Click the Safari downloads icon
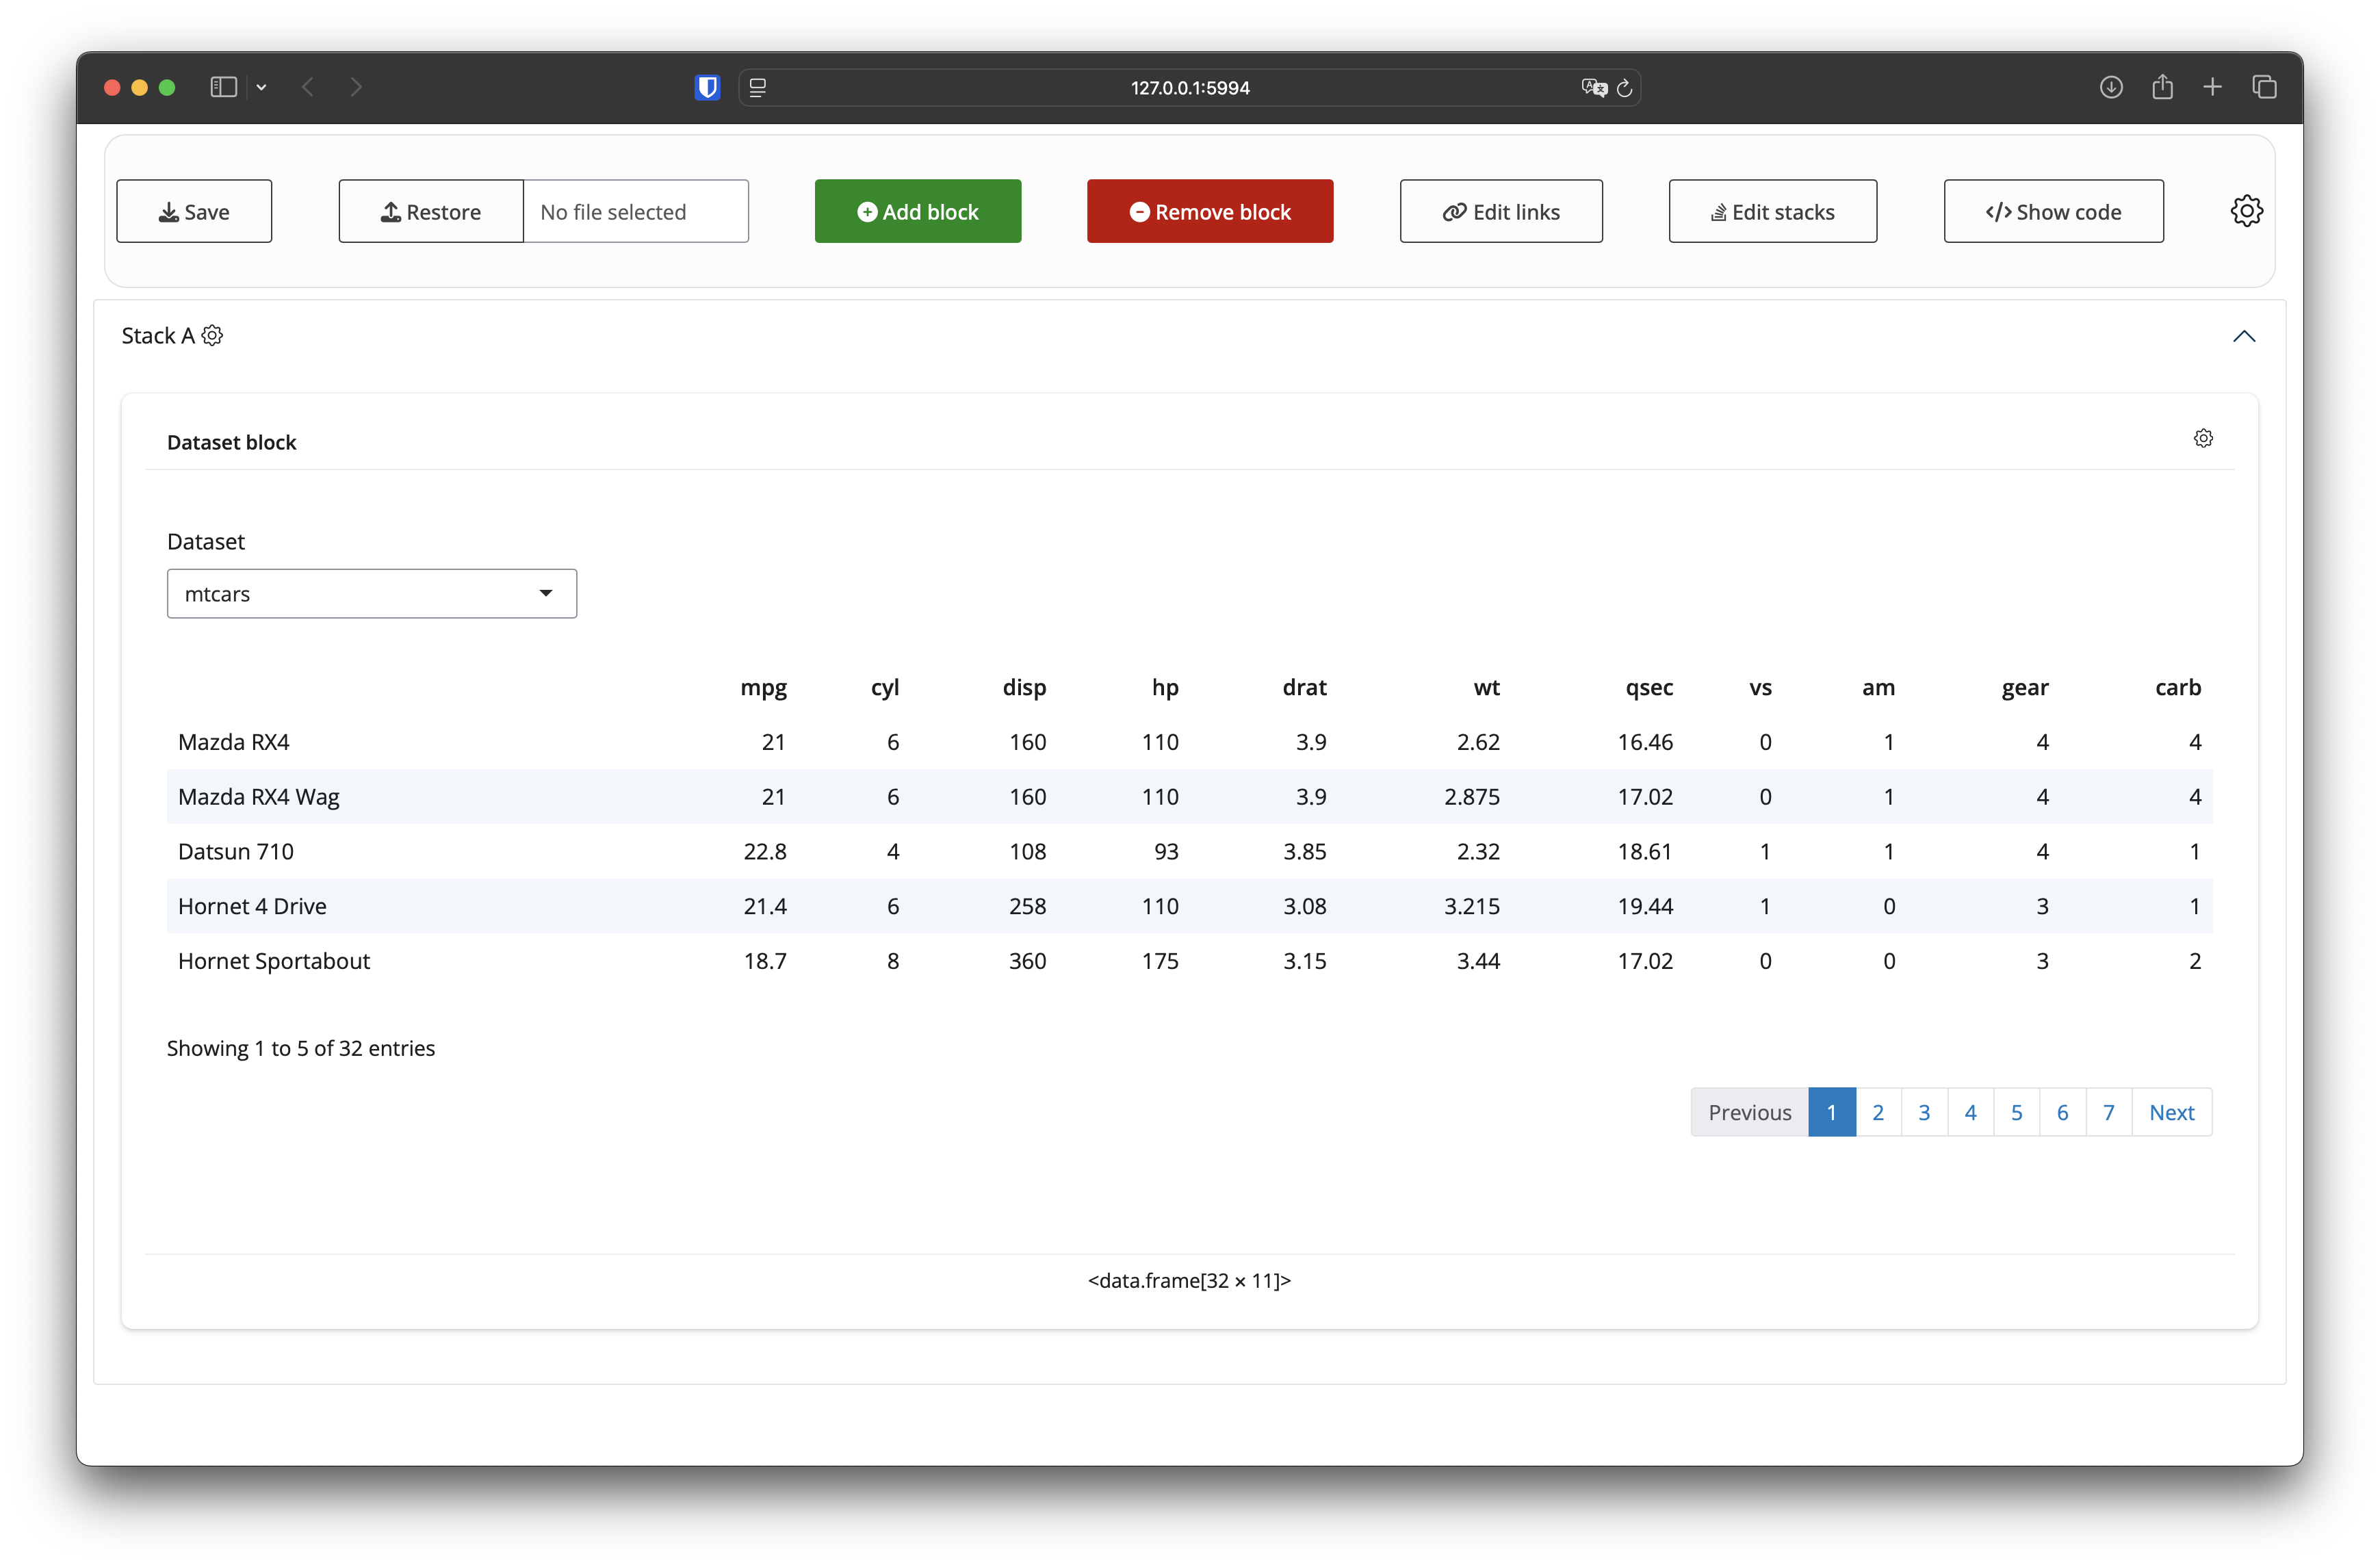The height and width of the screenshot is (1567, 2380). tap(2110, 88)
